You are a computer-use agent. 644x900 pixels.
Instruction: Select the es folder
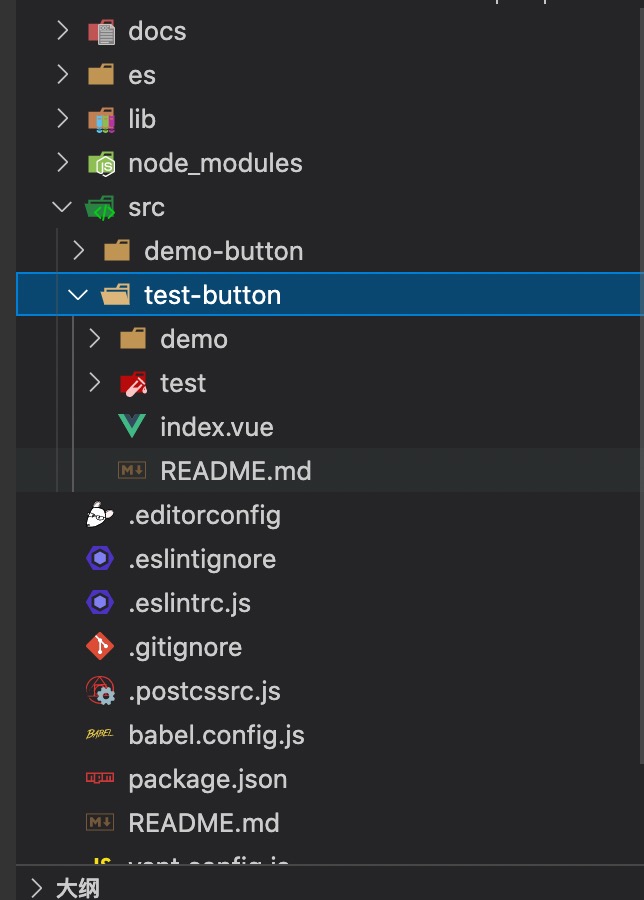pyautogui.click(x=142, y=75)
